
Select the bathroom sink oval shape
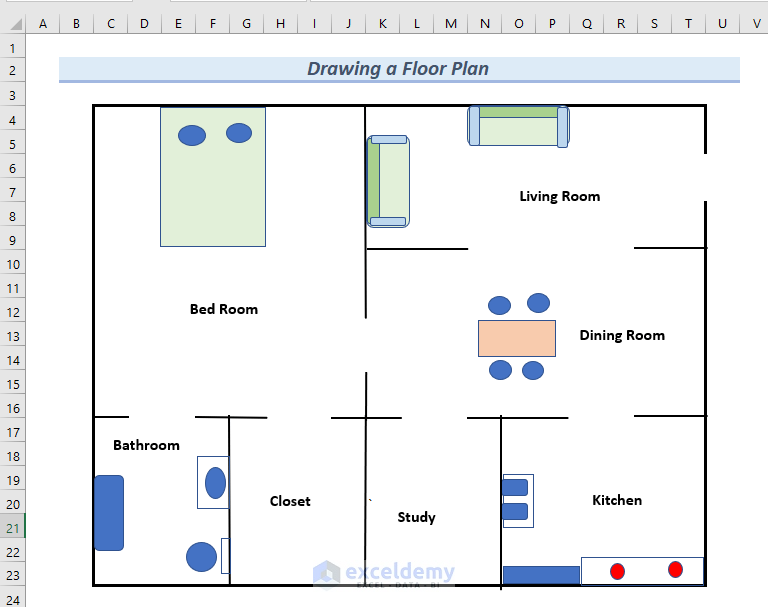coord(216,483)
